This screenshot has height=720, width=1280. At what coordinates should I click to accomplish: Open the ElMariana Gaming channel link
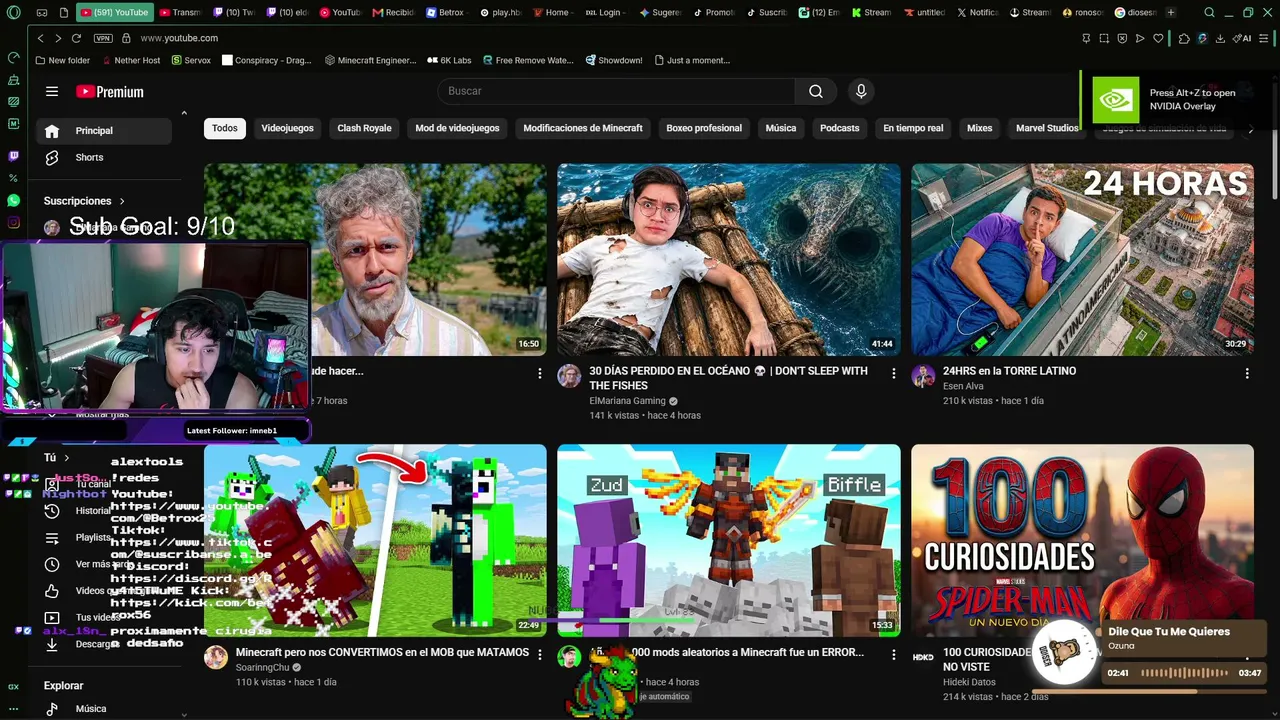(x=627, y=401)
